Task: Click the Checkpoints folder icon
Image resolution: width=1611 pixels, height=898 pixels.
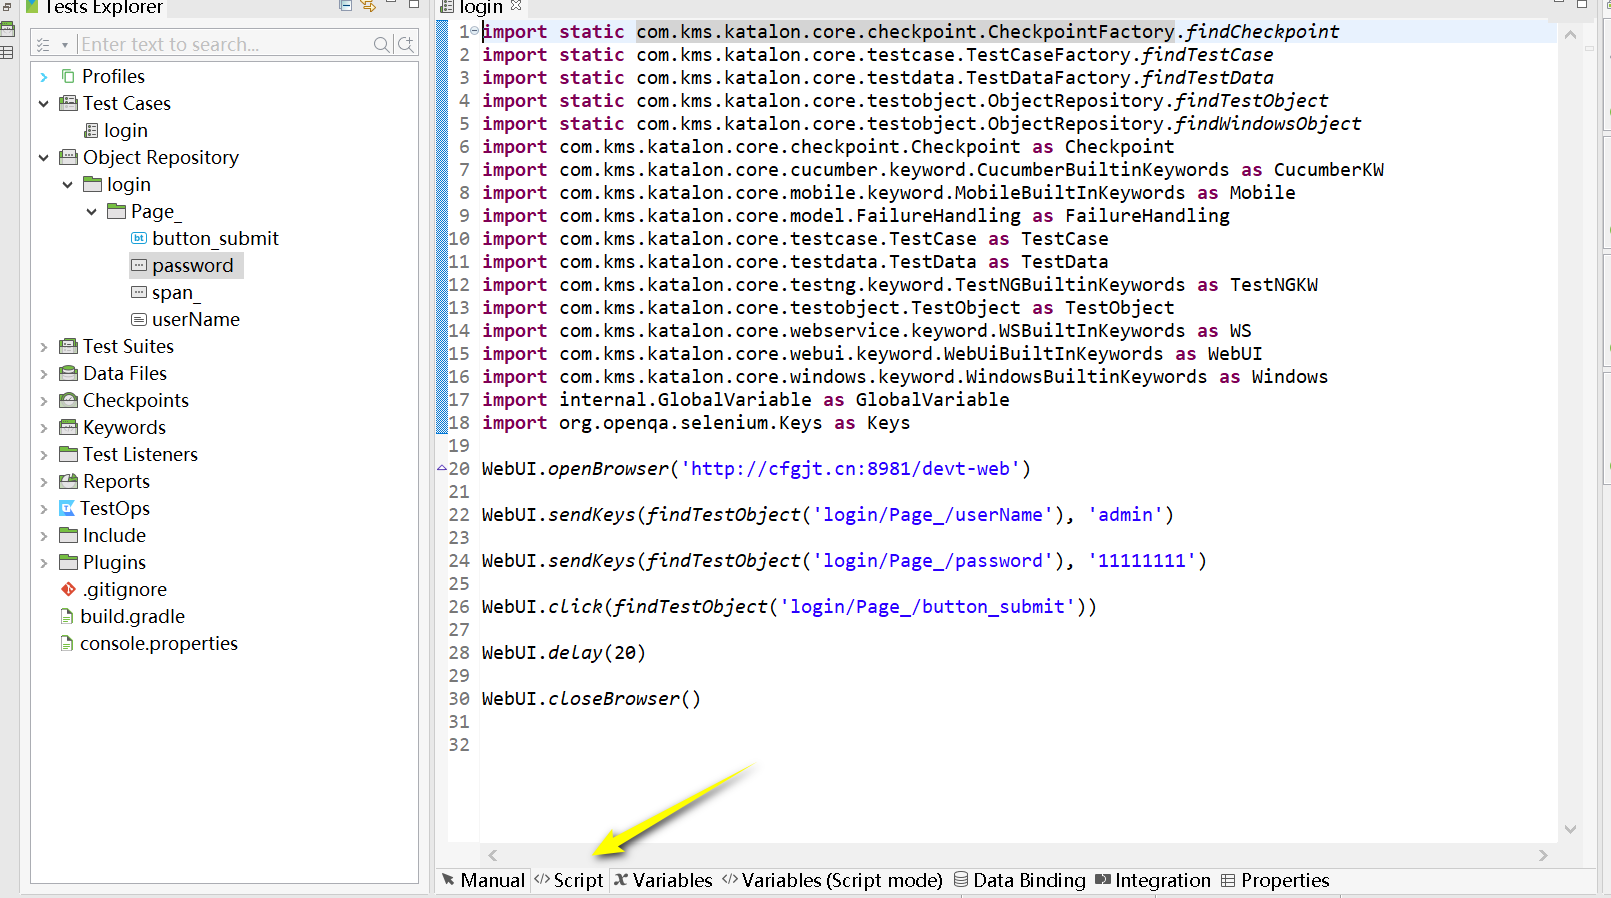Action: pos(68,400)
